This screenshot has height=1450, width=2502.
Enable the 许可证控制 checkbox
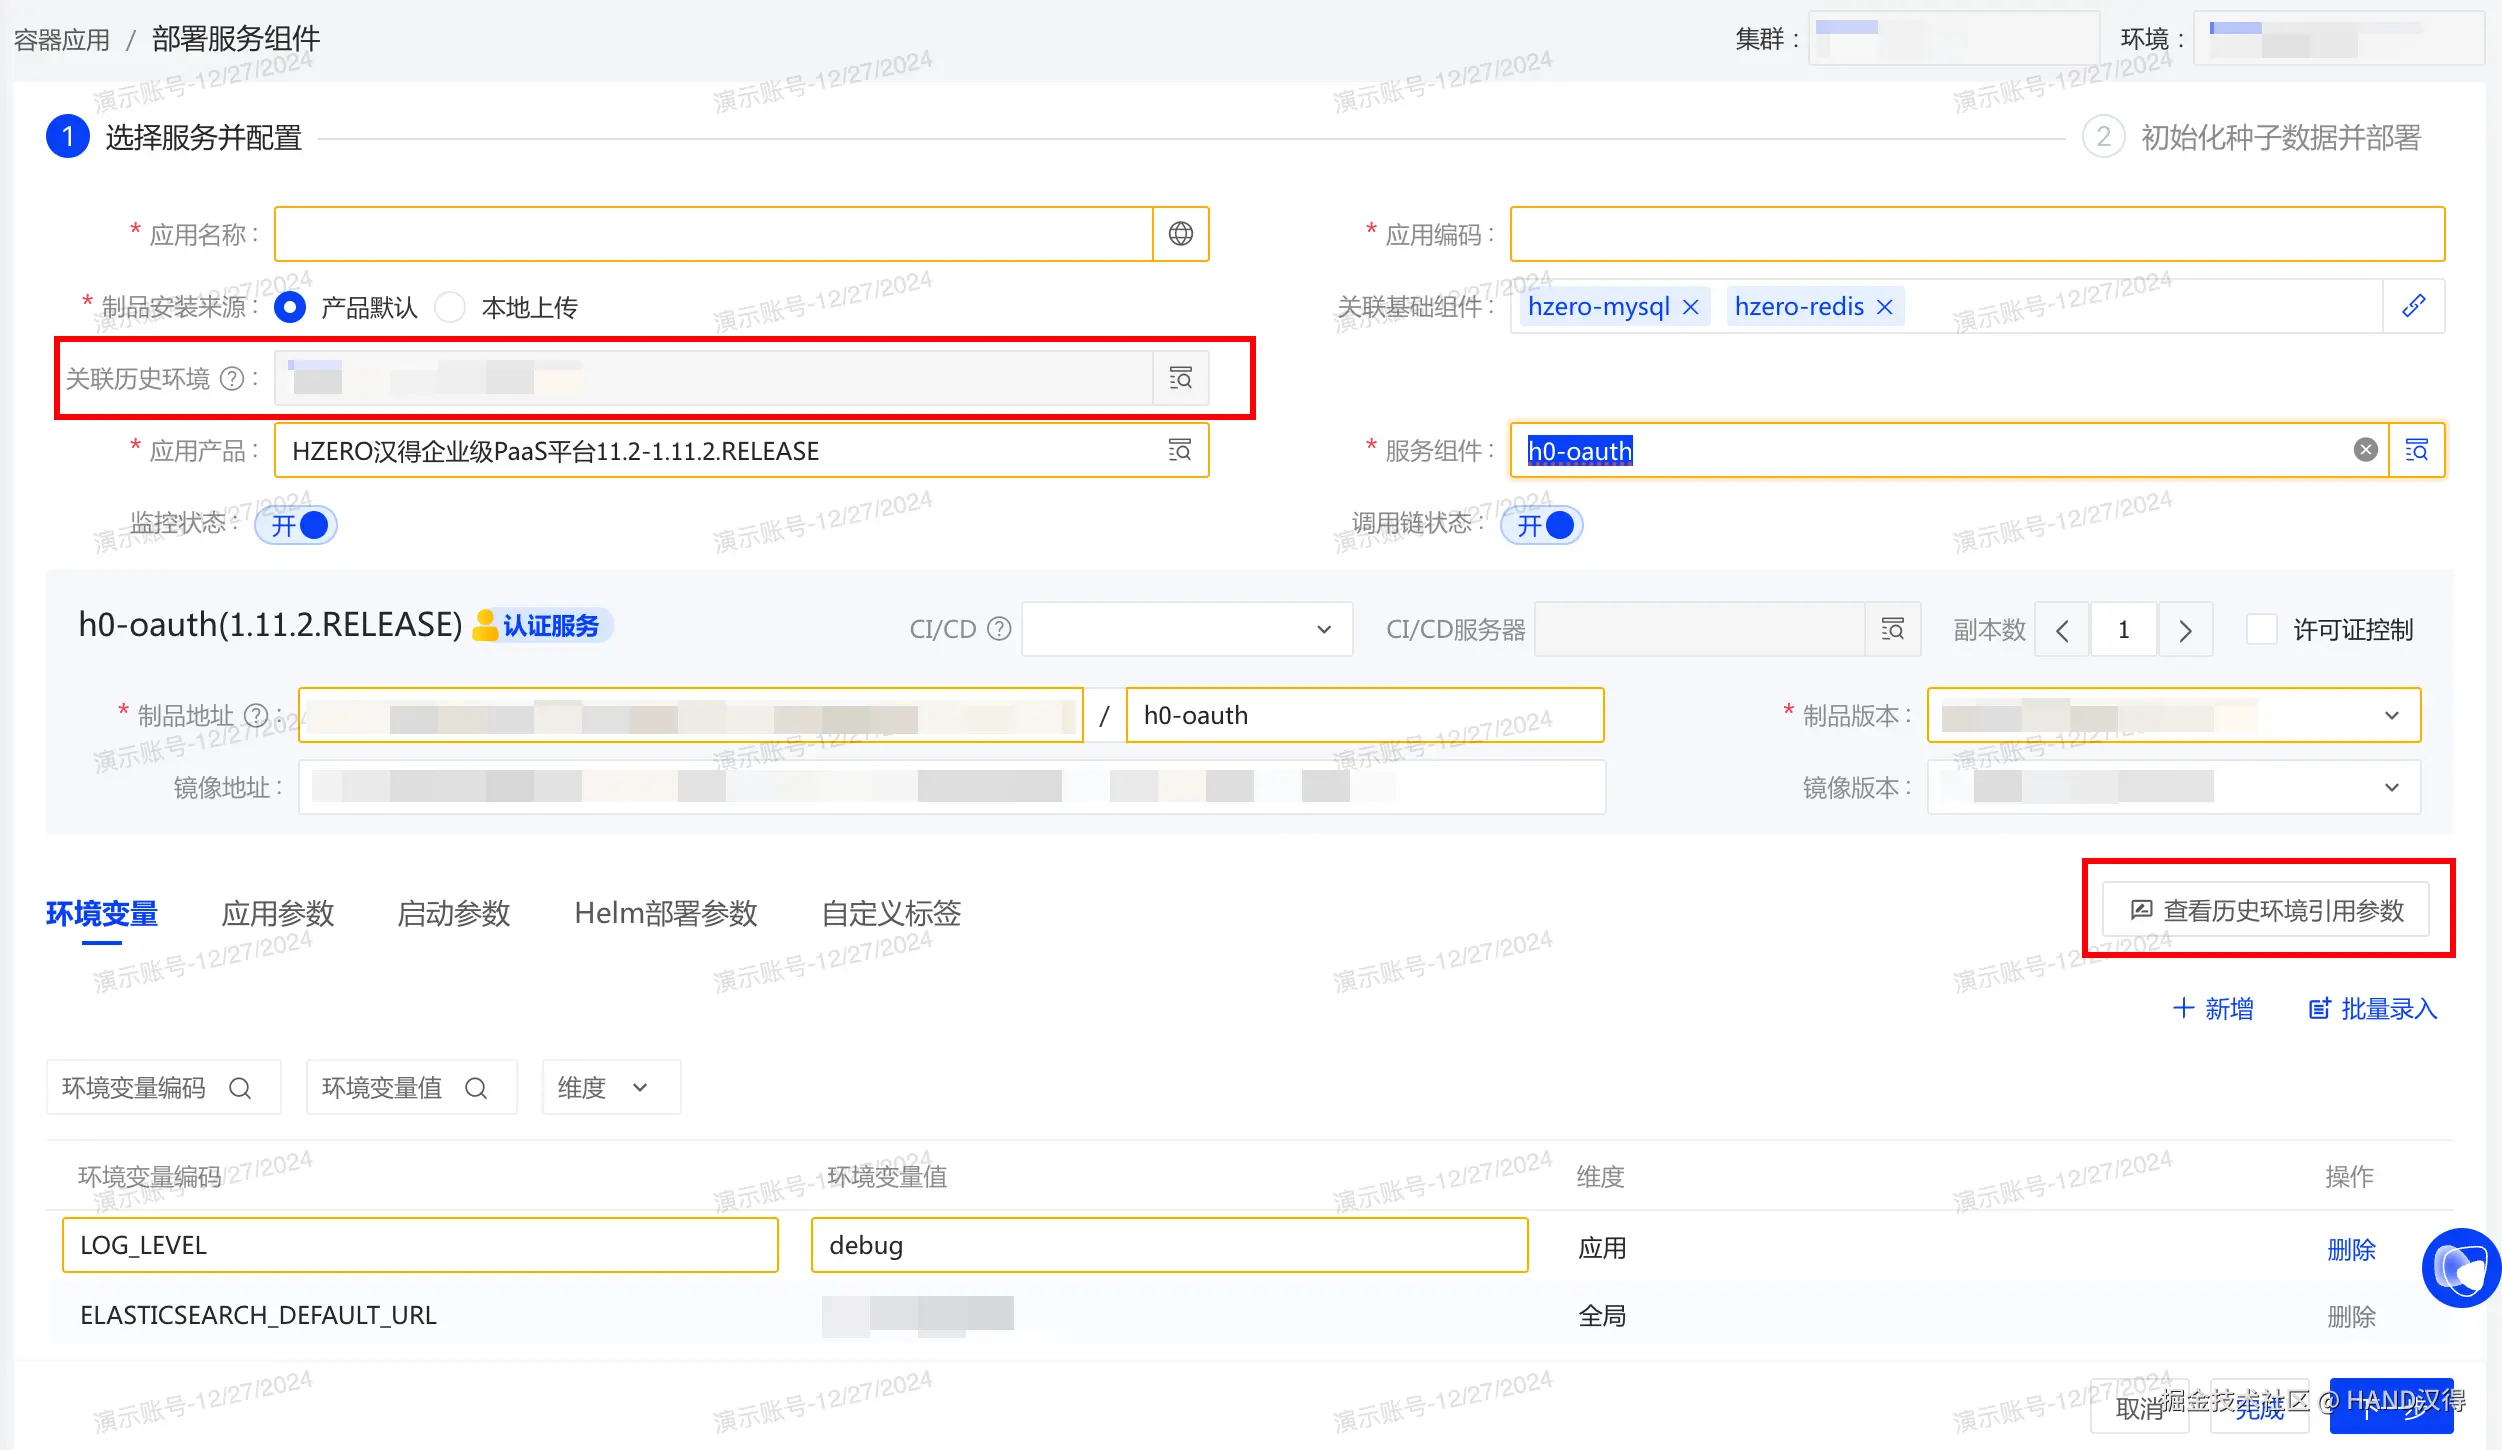coord(2261,629)
